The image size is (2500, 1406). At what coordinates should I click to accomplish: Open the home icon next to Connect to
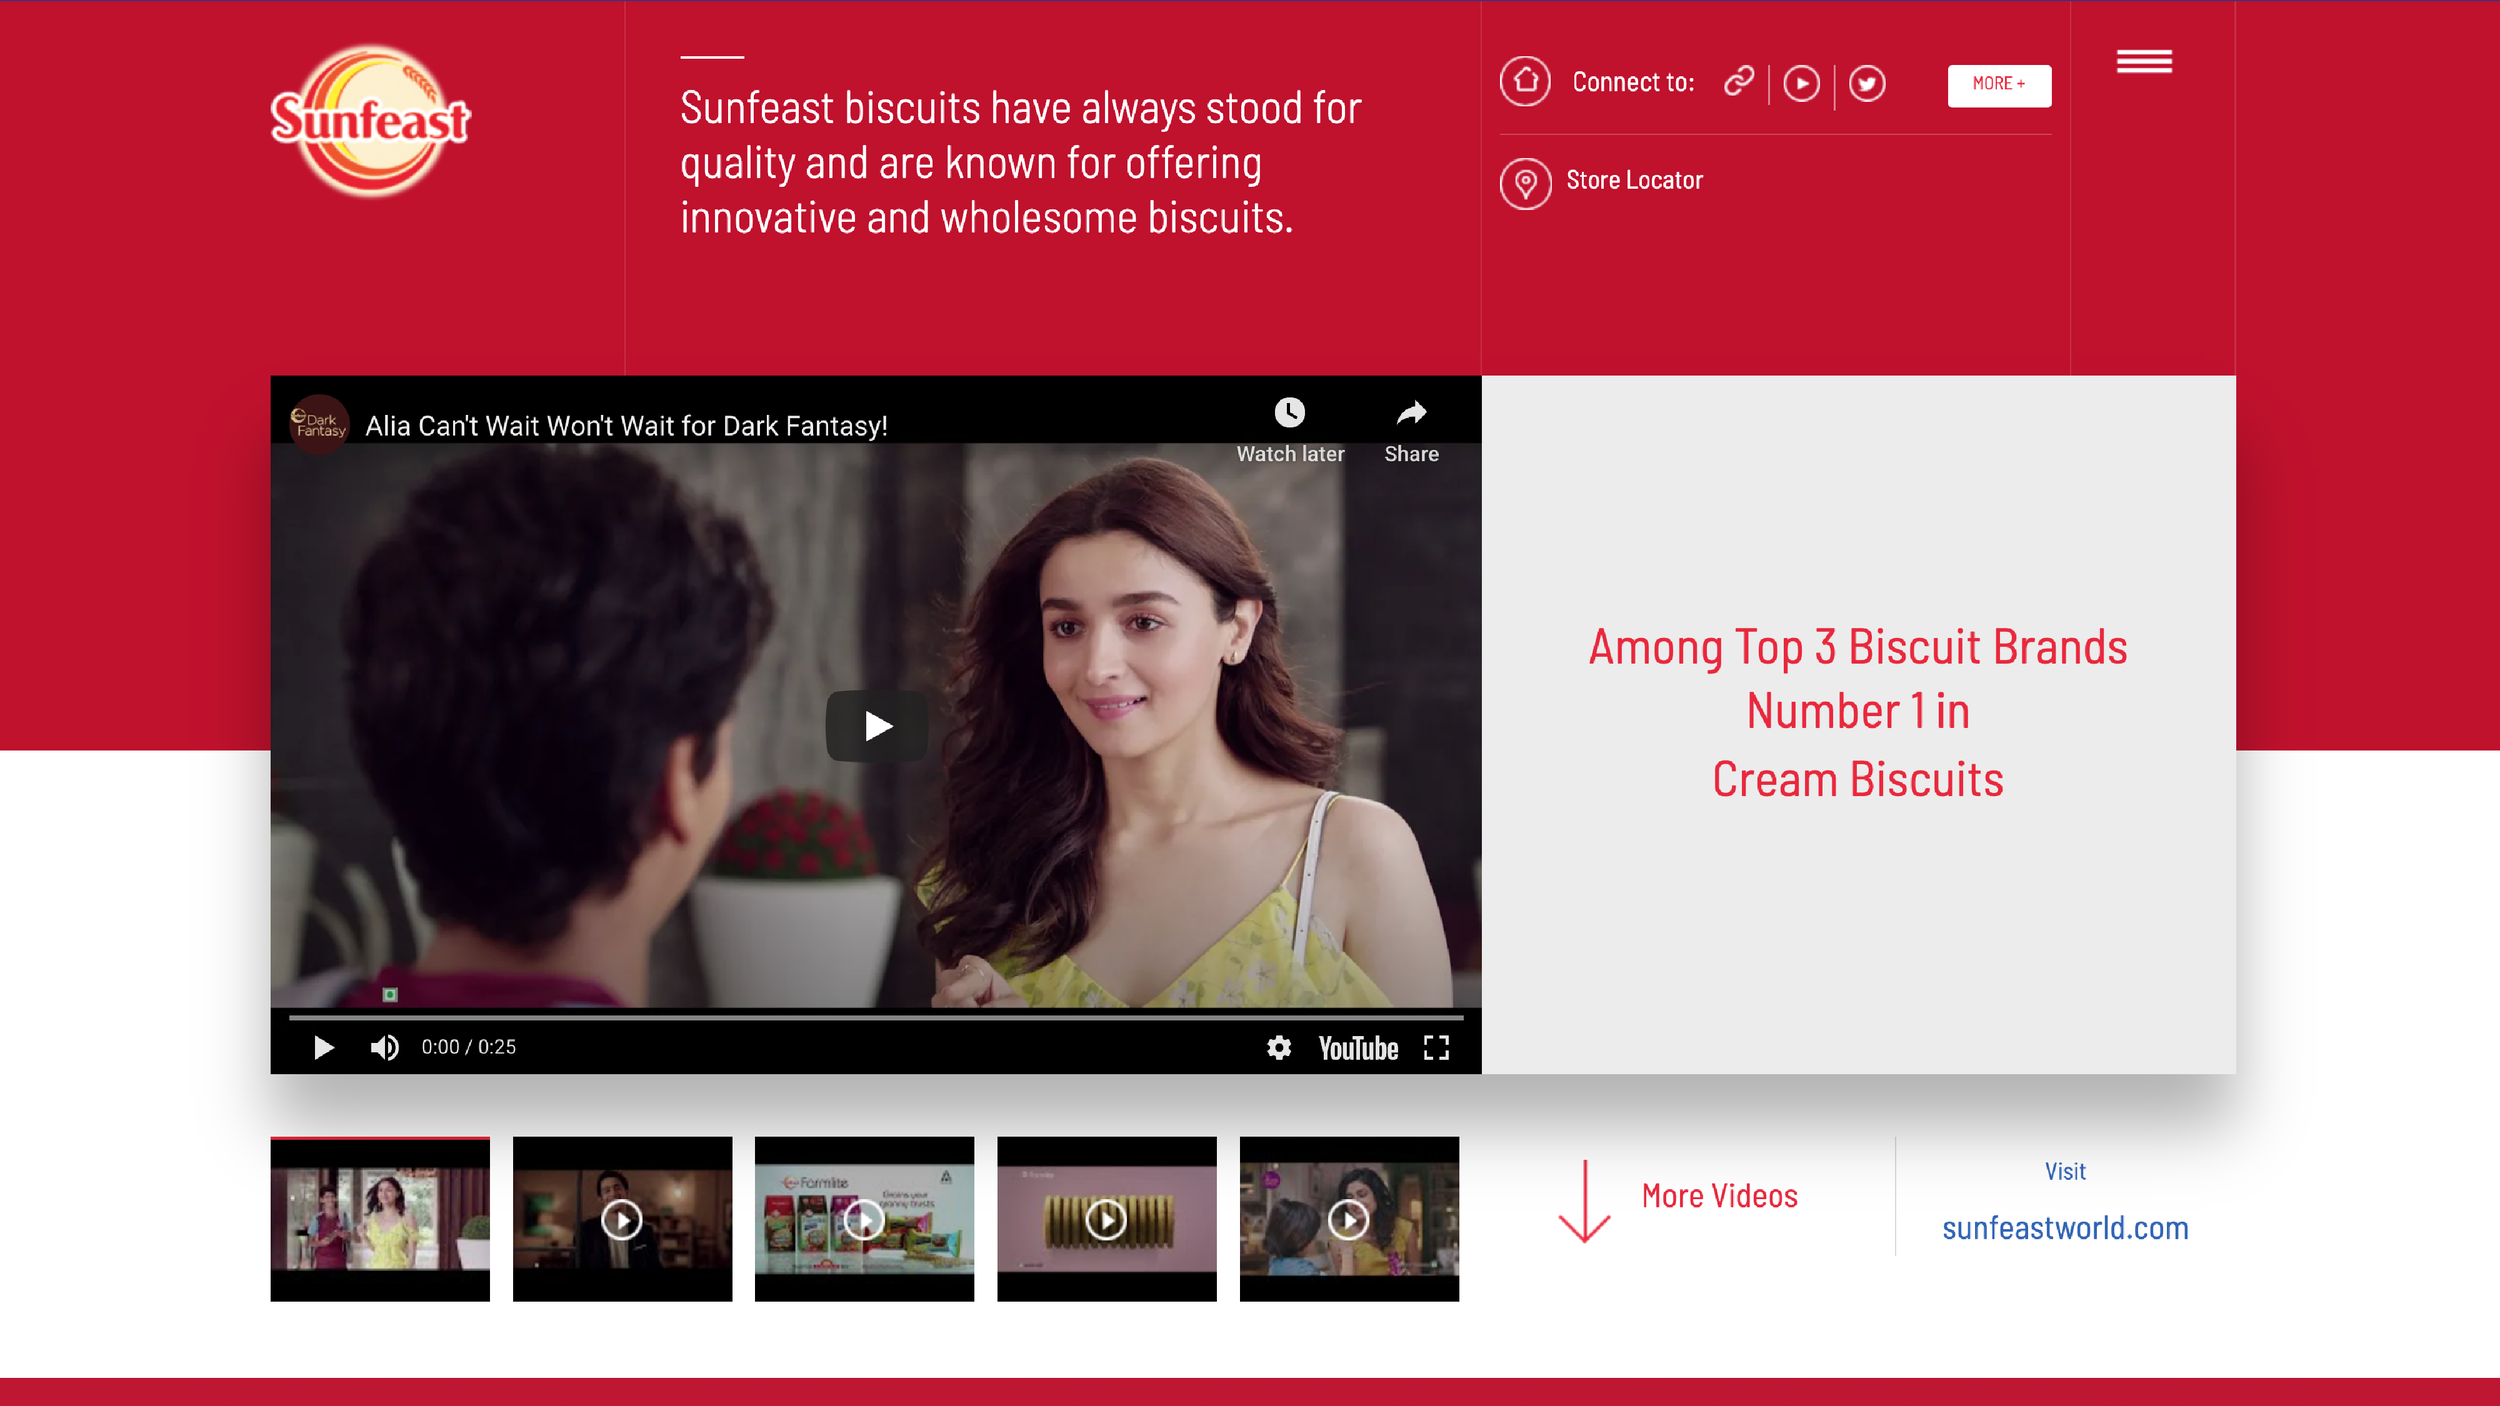click(x=1525, y=81)
